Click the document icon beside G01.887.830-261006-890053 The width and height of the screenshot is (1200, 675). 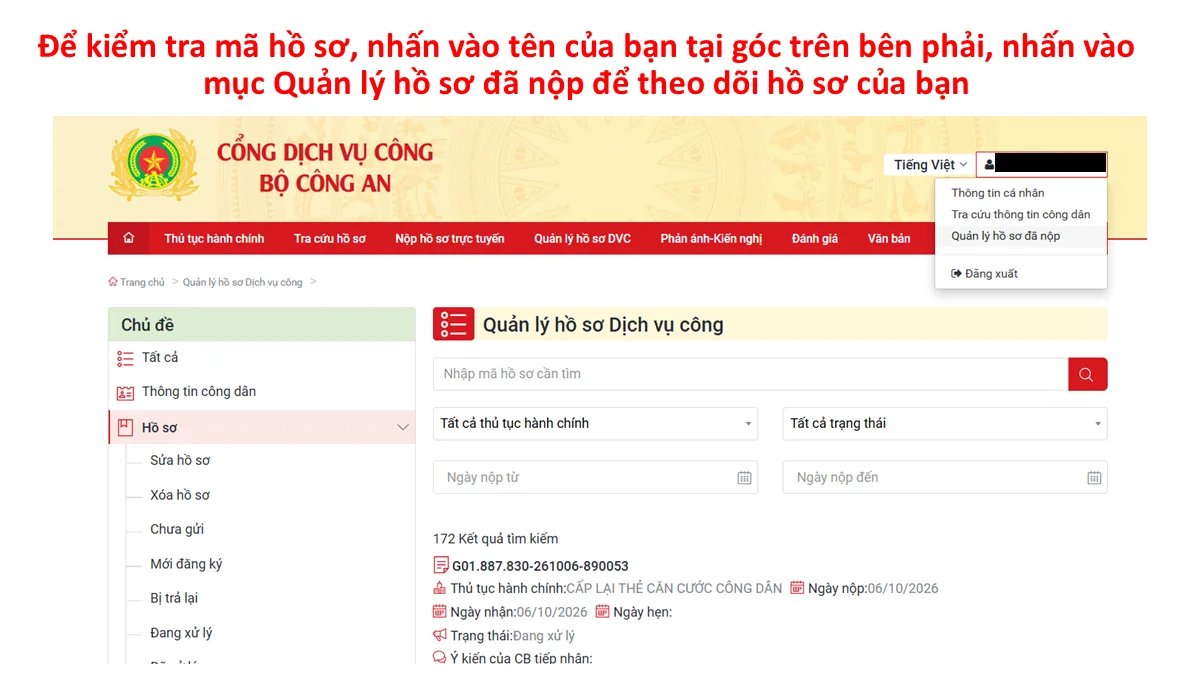pyautogui.click(x=441, y=566)
